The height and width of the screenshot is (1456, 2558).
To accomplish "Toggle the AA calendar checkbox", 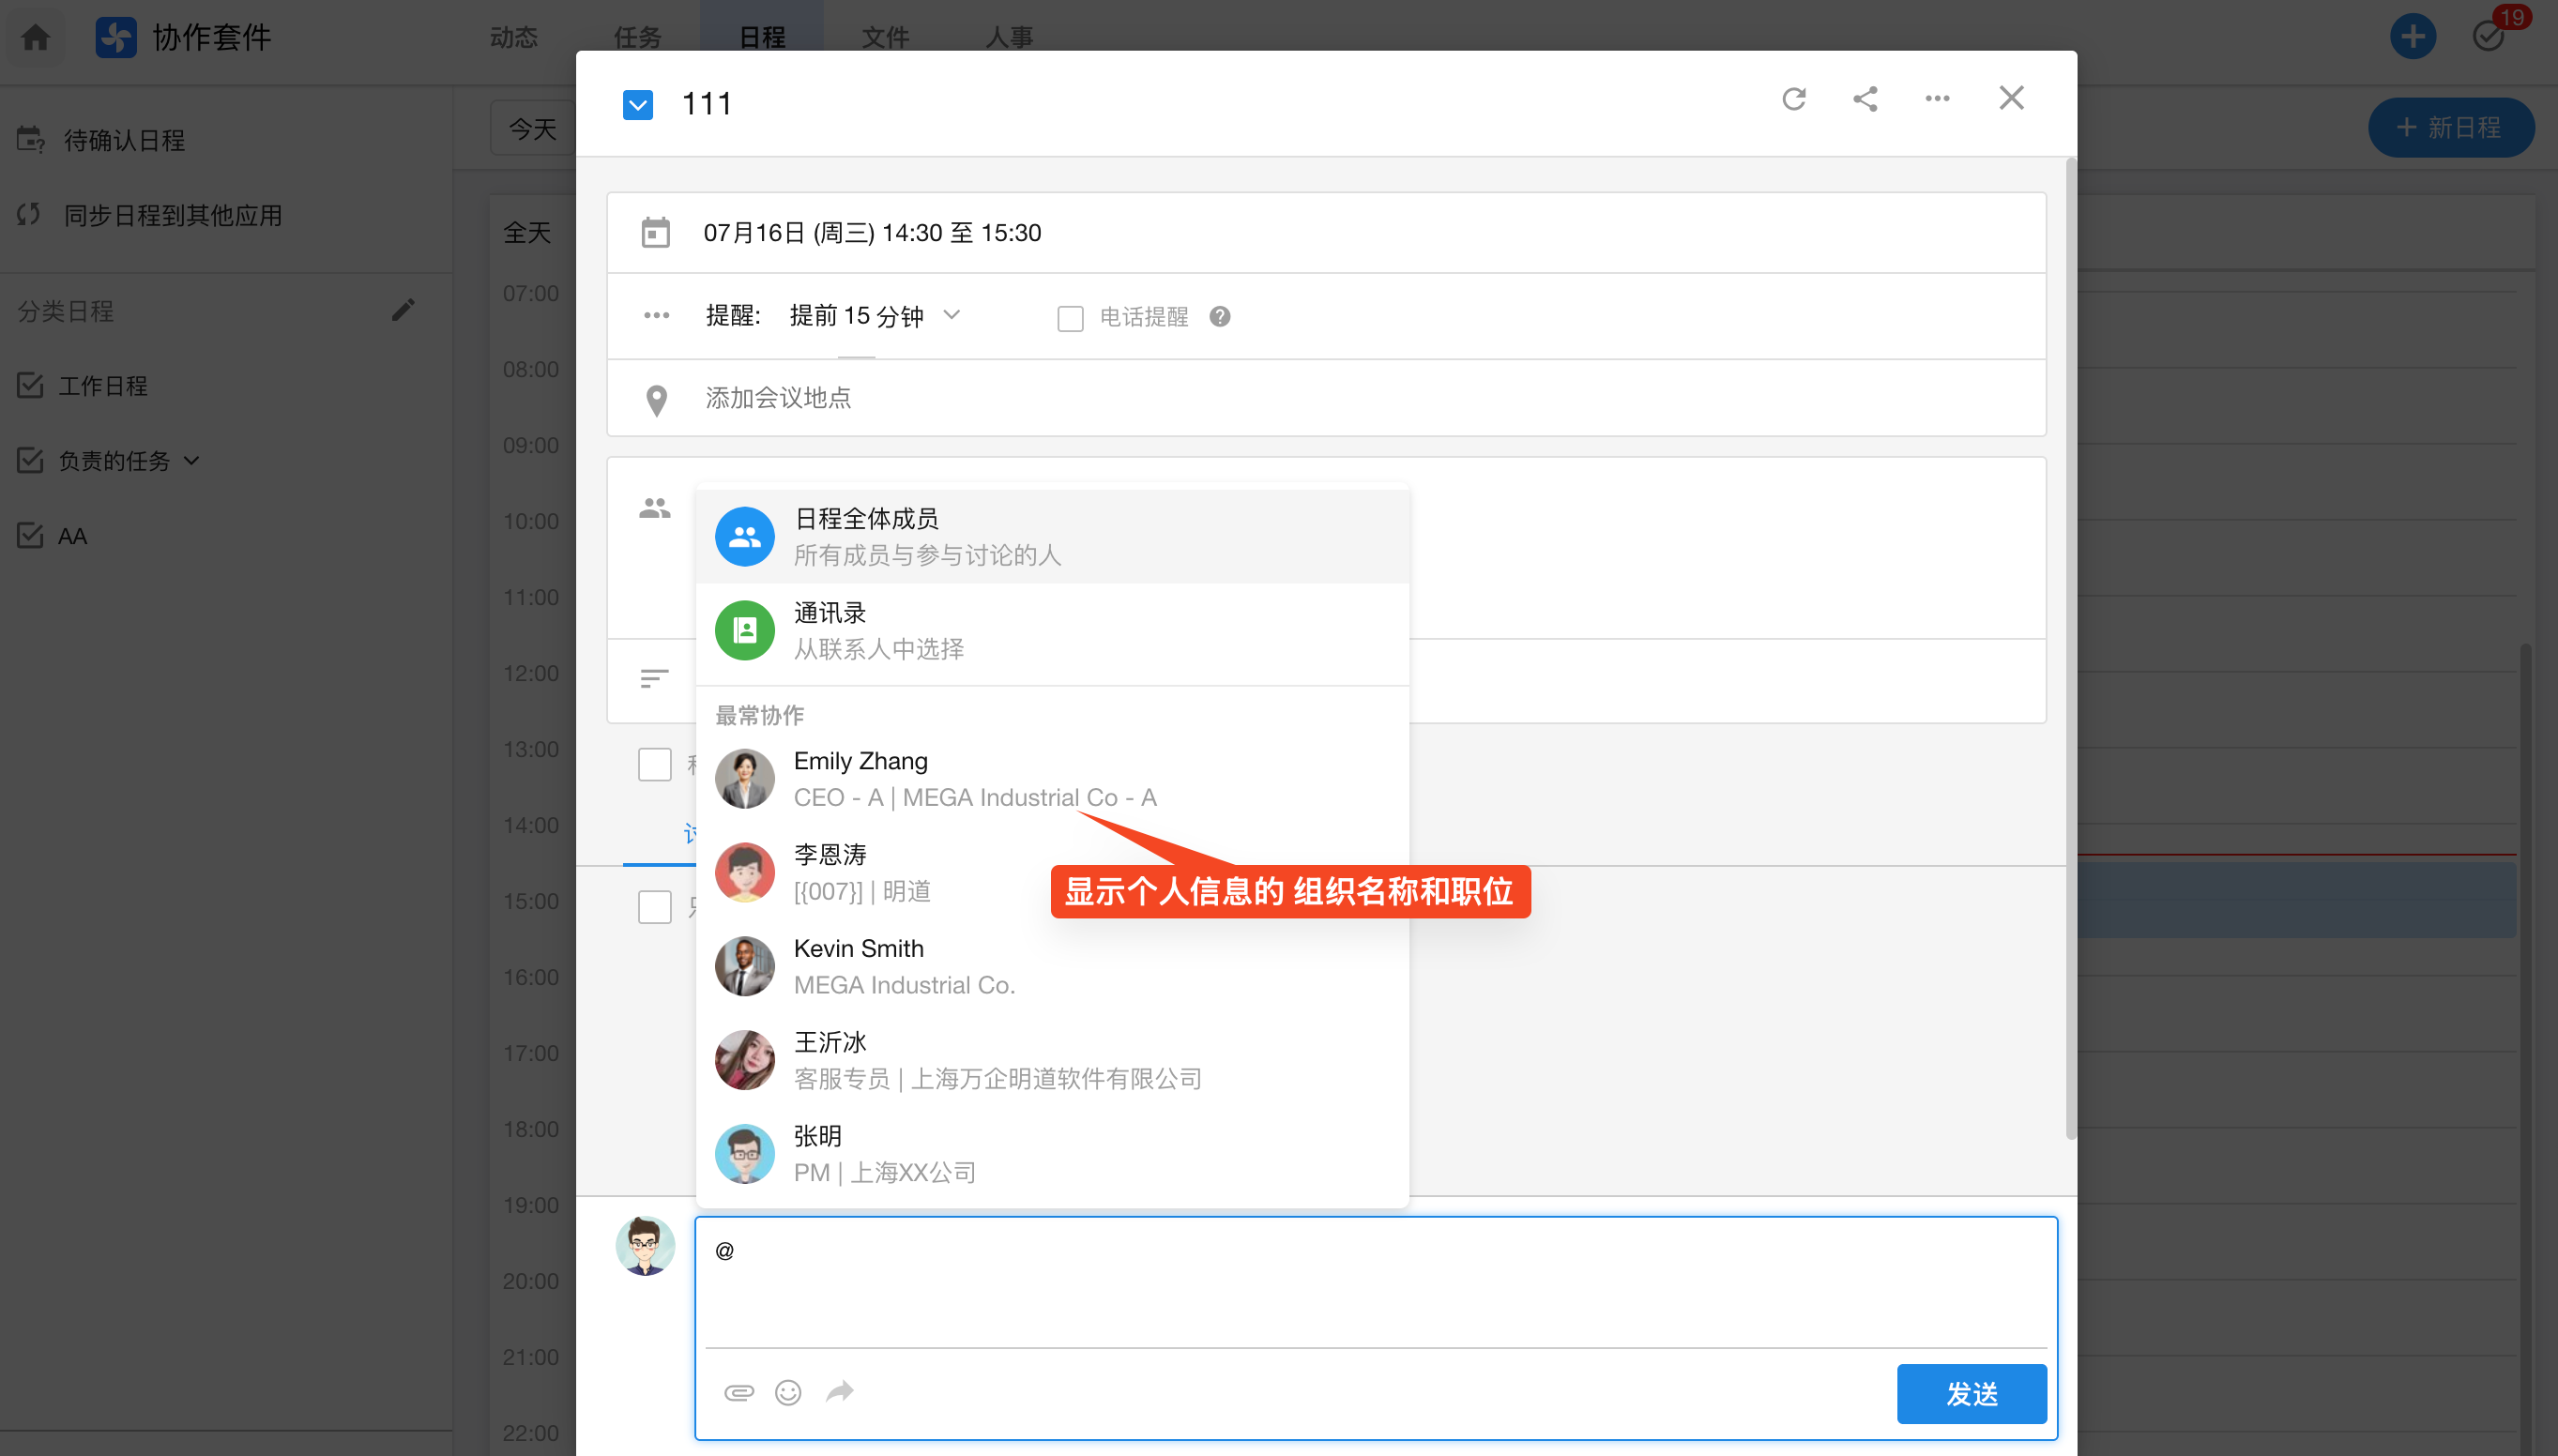I will [31, 536].
